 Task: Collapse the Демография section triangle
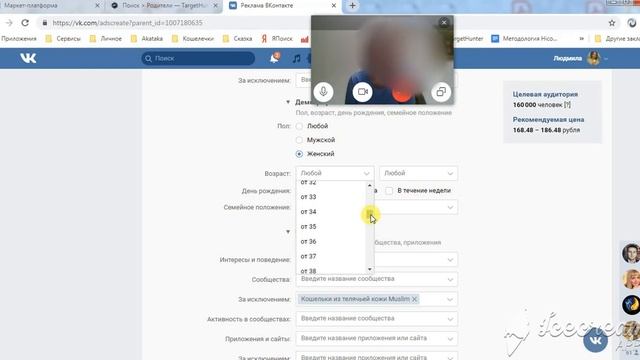(x=288, y=102)
